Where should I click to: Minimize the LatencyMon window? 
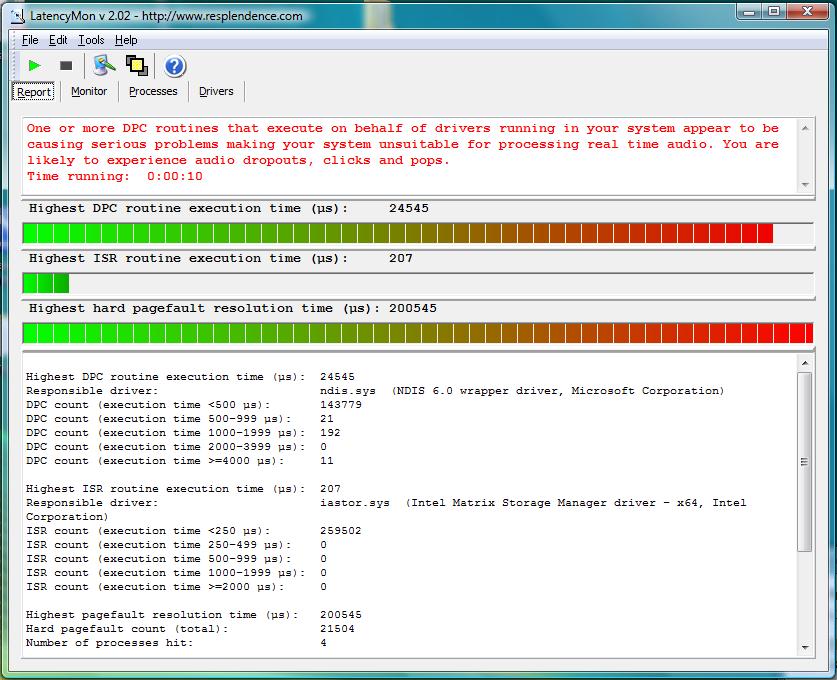pos(749,12)
